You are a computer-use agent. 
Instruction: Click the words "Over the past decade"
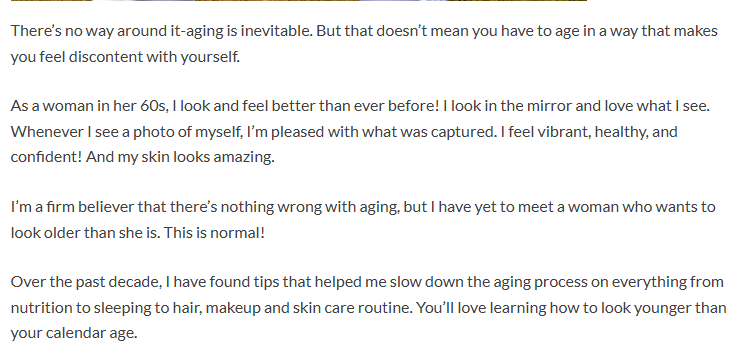click(x=85, y=282)
